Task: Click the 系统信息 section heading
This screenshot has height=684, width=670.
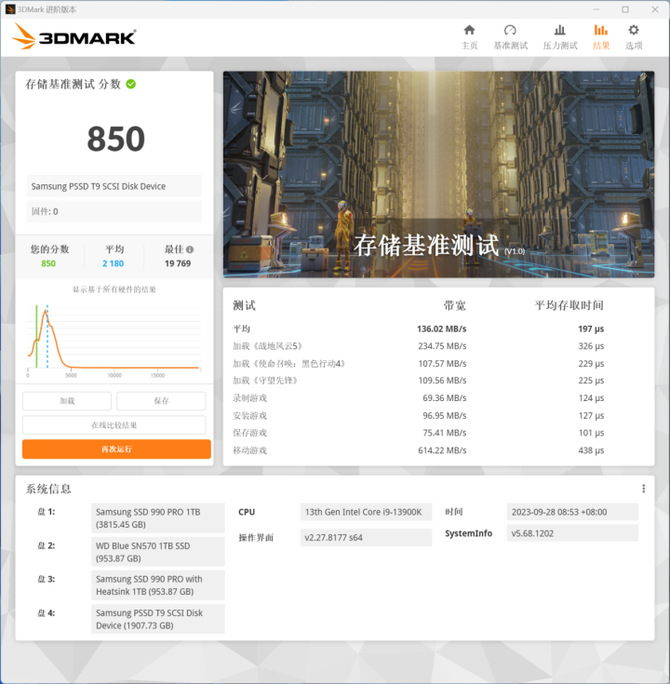Action: (x=48, y=489)
